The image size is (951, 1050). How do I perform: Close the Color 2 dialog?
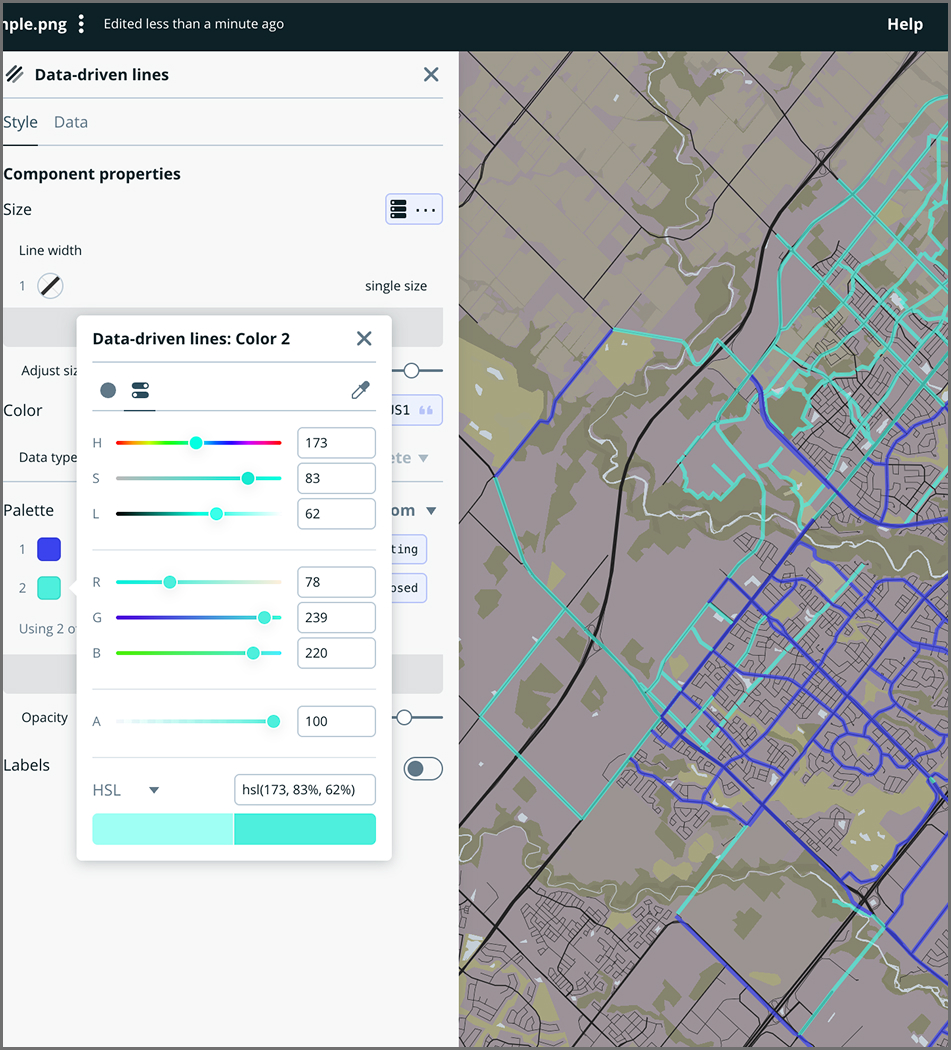point(364,338)
